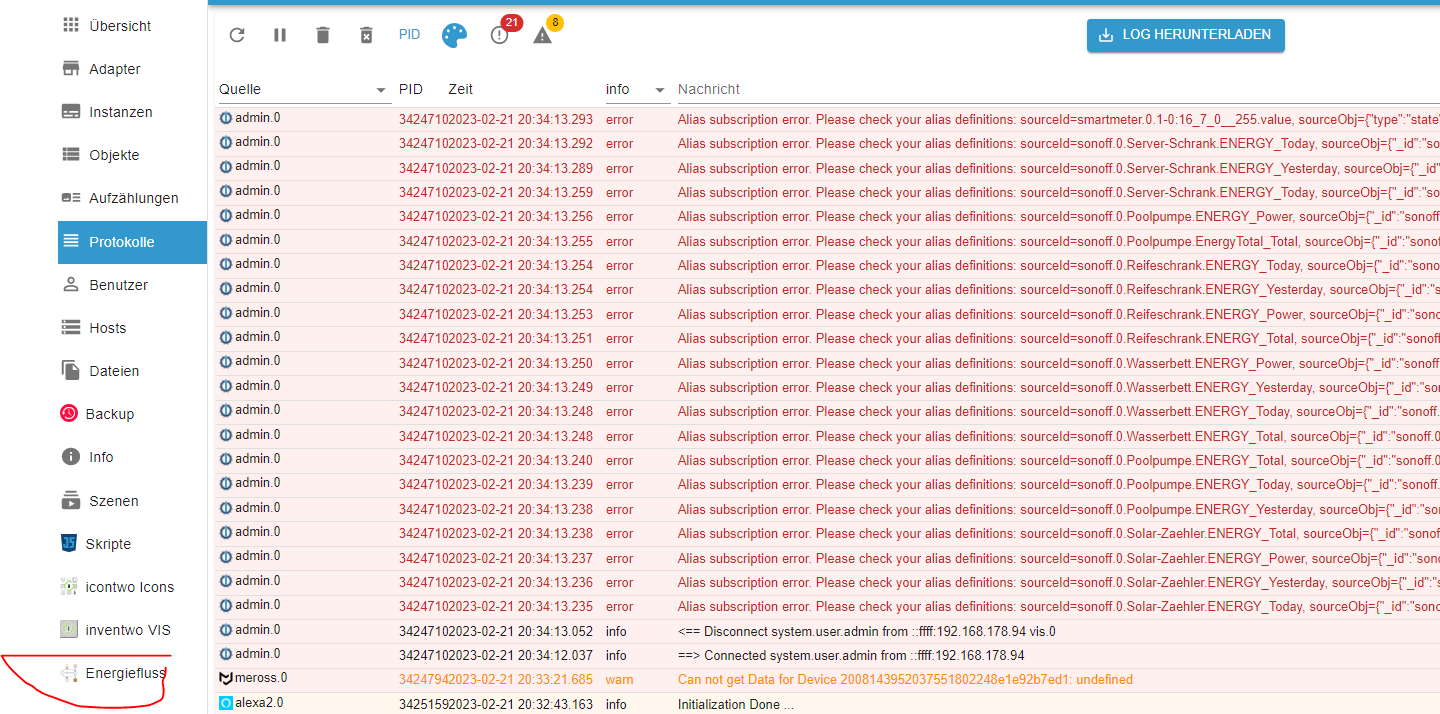1440x714 pixels.
Task: Click the trash bin delete log icon
Action: tap(323, 35)
